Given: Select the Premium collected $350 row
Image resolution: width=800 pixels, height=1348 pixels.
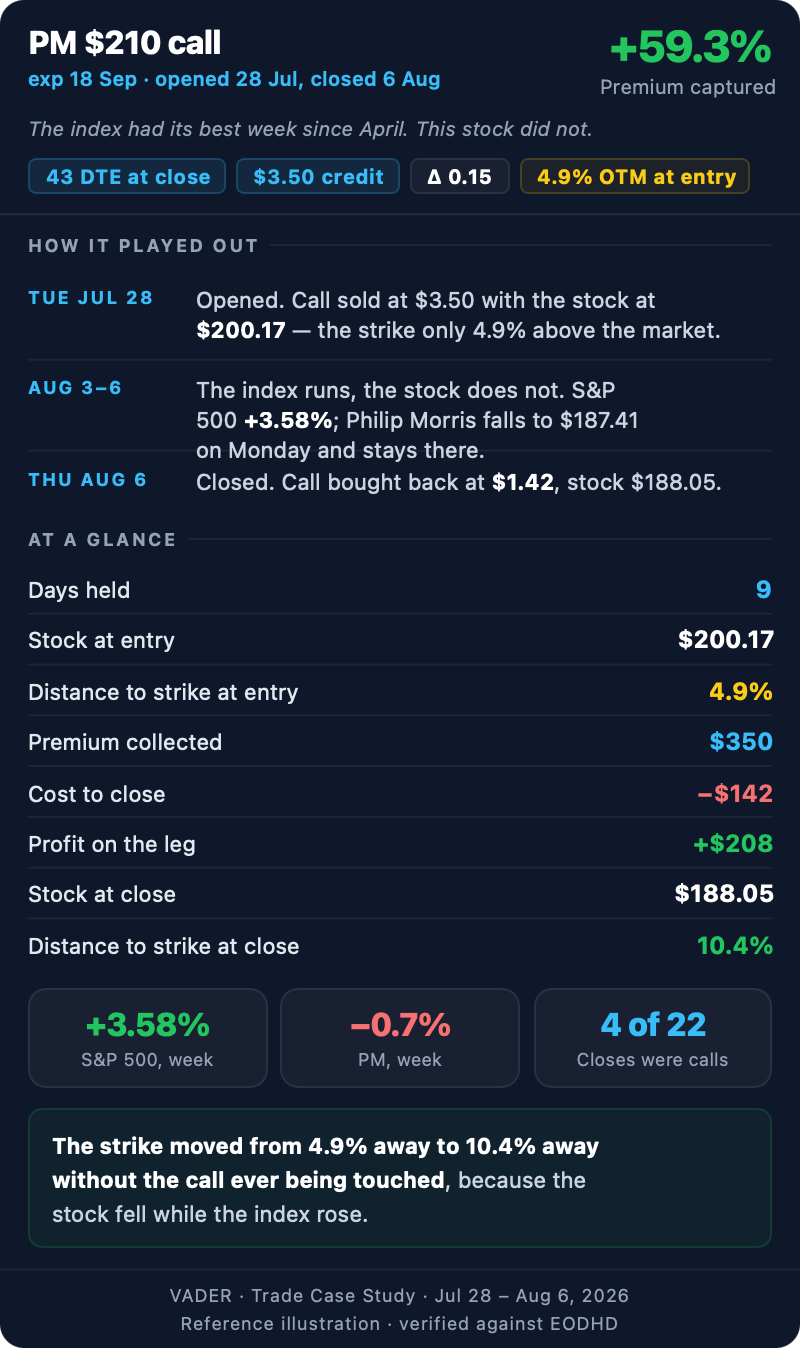Looking at the screenshot, I should (x=400, y=742).
